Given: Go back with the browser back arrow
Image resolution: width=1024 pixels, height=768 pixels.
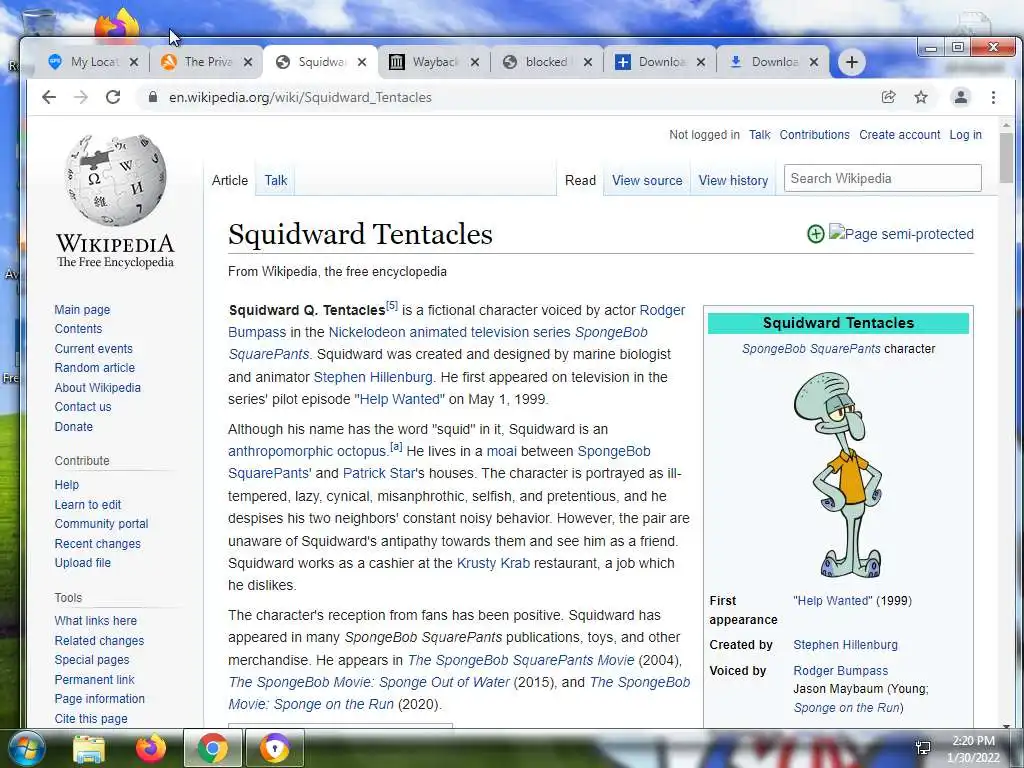Looking at the screenshot, I should click(49, 97).
